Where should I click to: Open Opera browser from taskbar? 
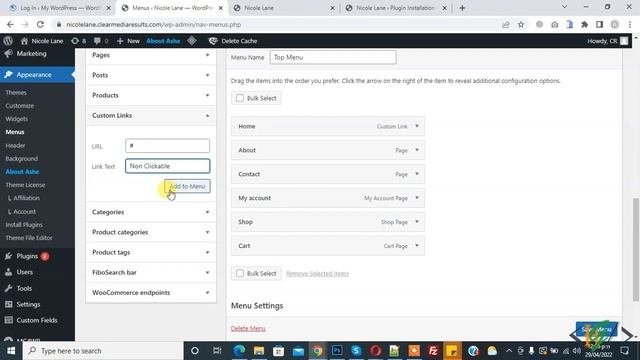point(376,351)
